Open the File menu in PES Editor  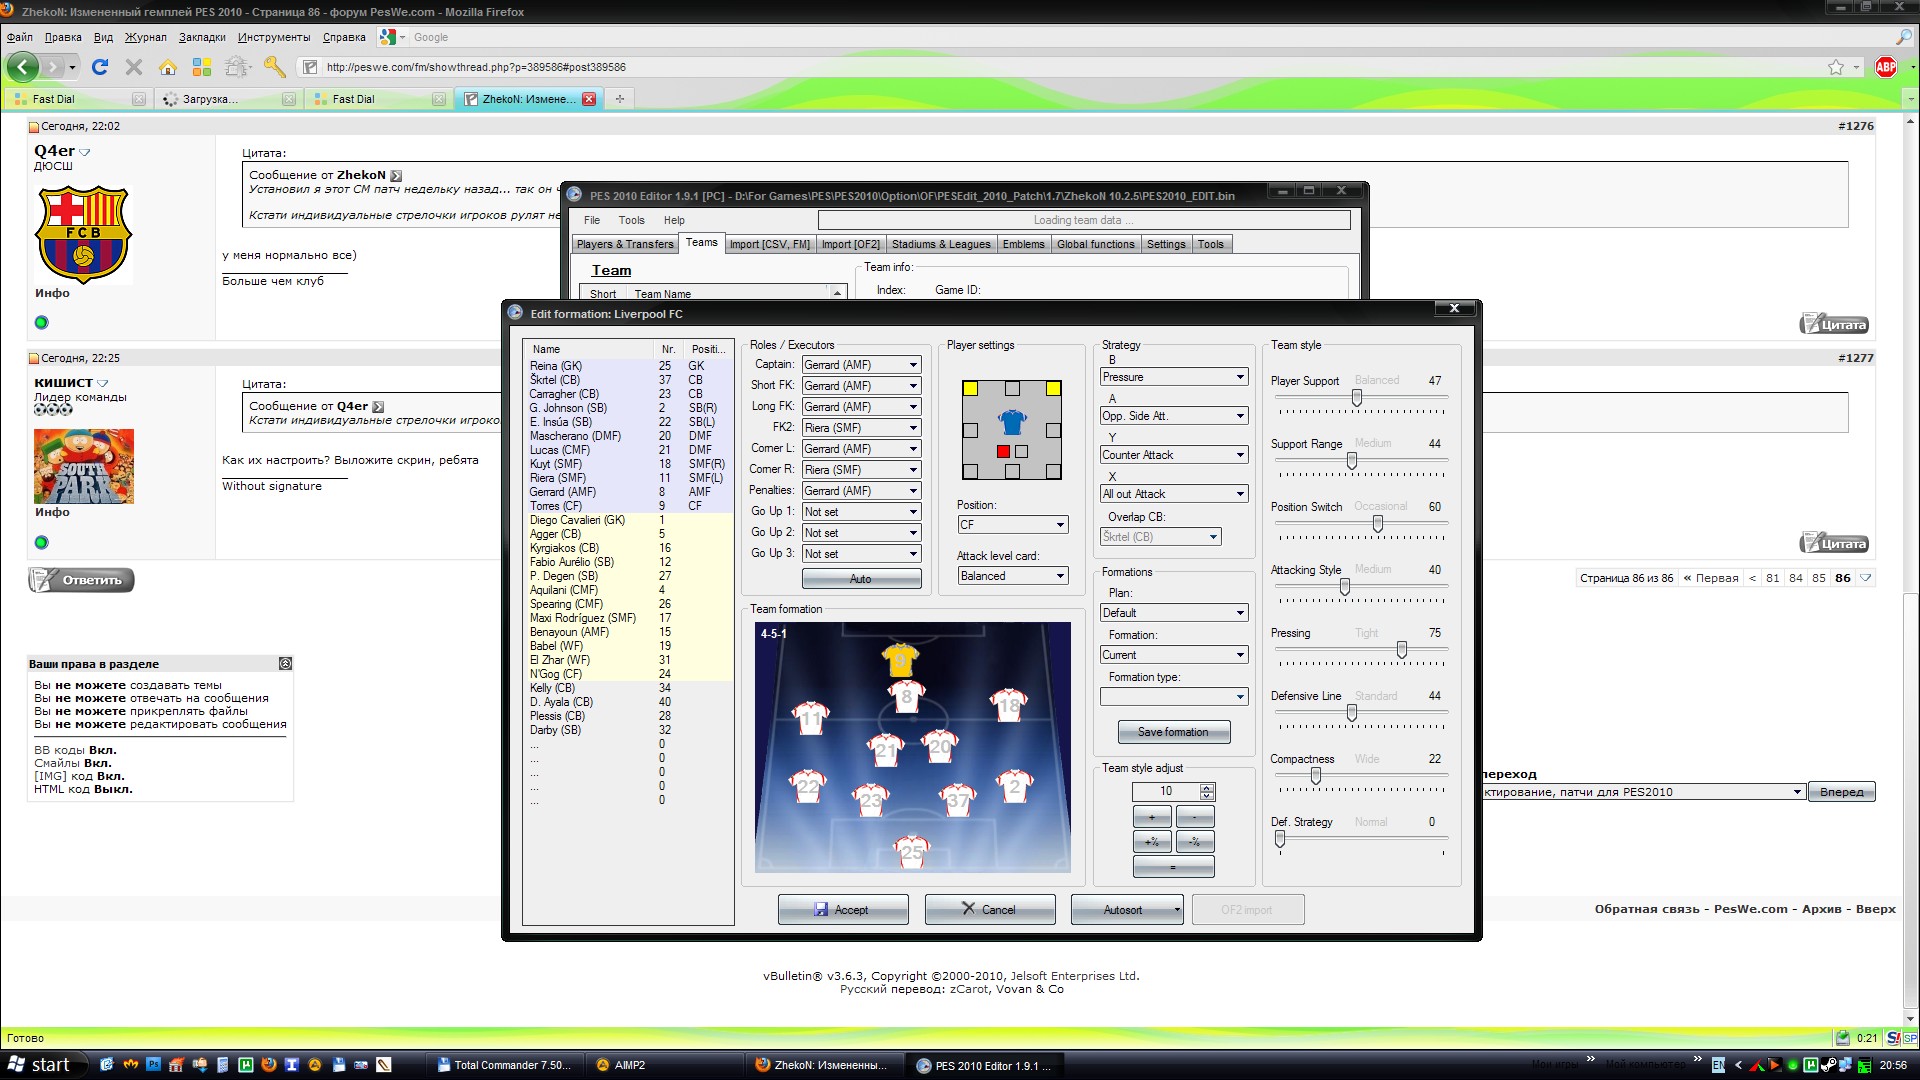coord(592,220)
